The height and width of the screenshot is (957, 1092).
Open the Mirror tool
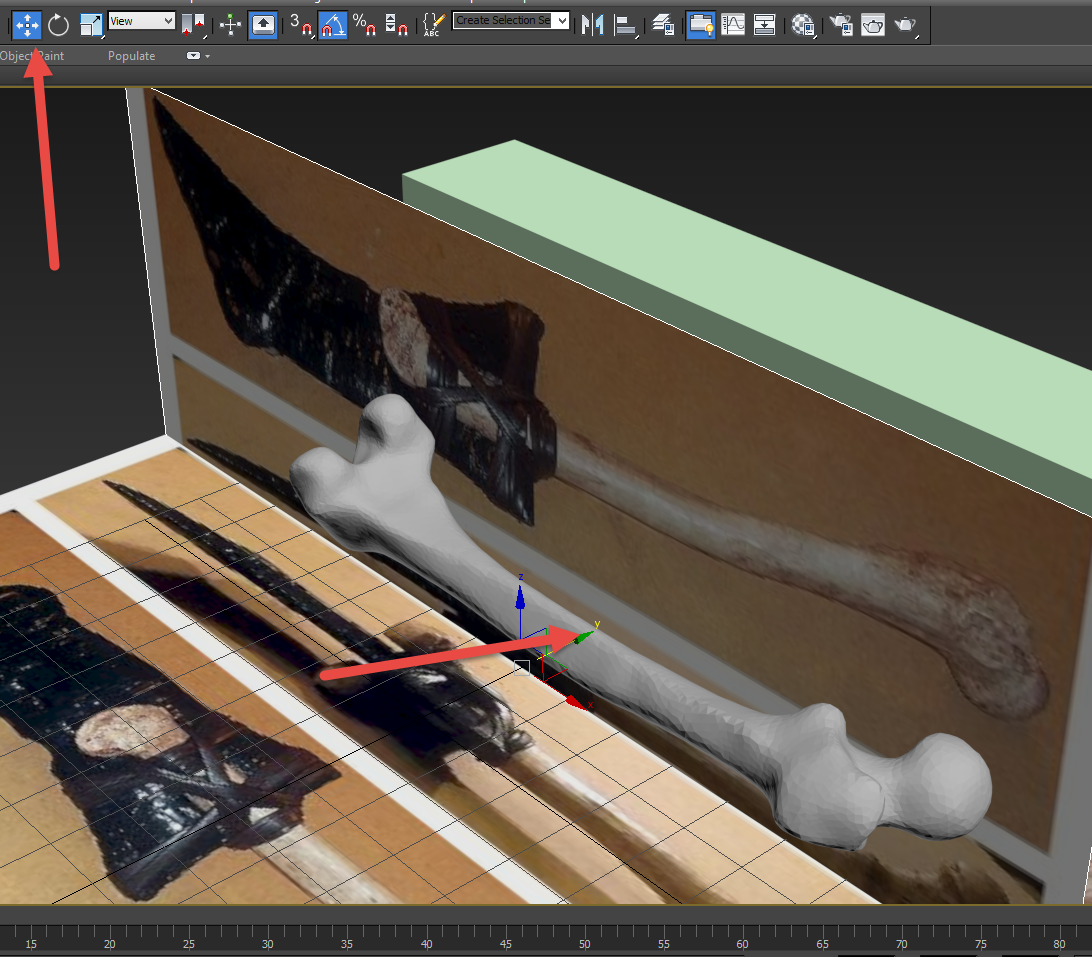pos(593,25)
